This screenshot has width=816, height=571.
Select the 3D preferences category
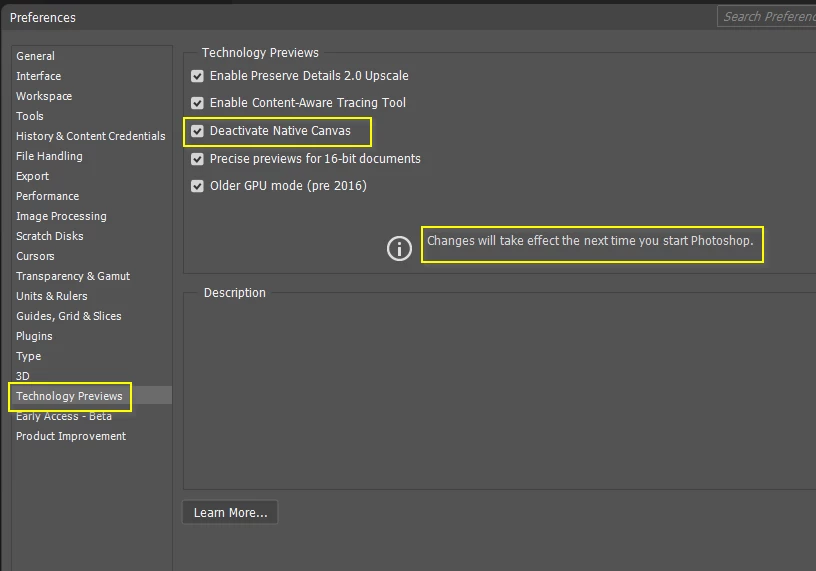pyautogui.click(x=22, y=376)
